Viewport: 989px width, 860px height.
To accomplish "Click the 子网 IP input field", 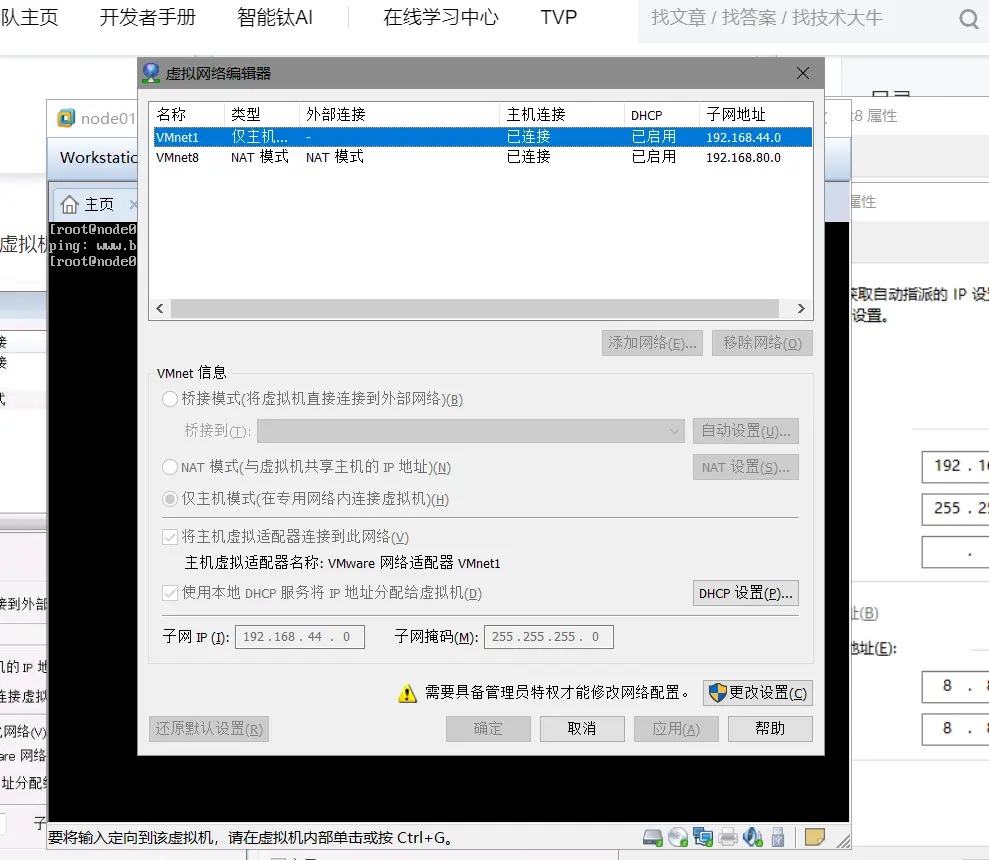I will point(300,637).
